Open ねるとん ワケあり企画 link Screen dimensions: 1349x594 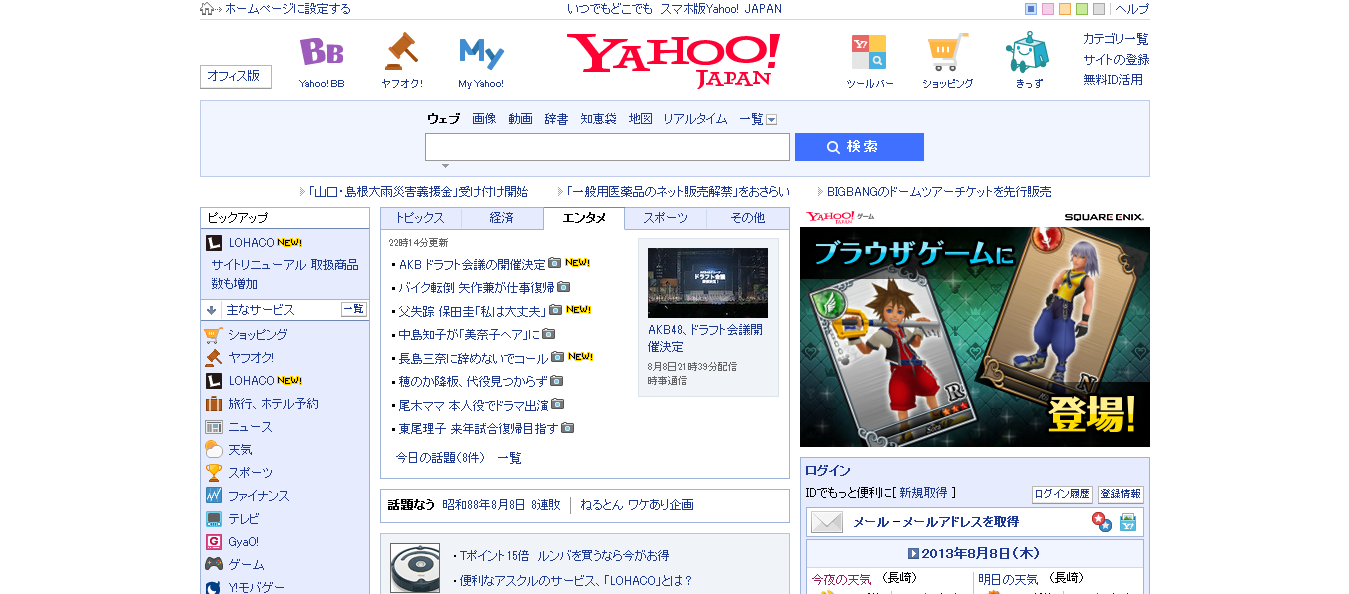[637, 505]
